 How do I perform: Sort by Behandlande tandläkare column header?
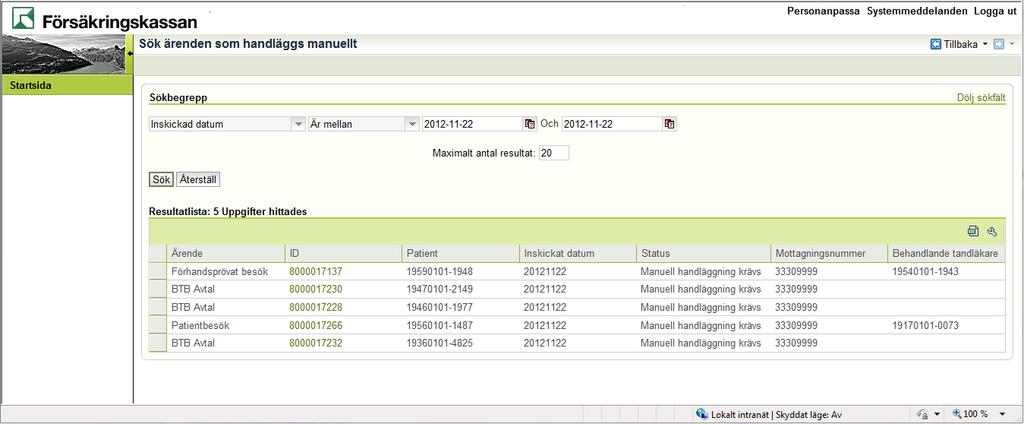coord(947,253)
